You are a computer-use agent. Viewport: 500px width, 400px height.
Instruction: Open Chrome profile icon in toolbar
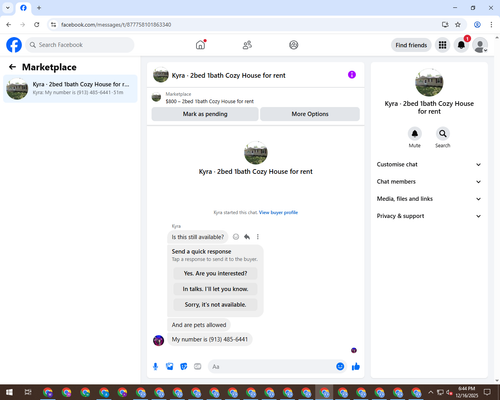pos(477,25)
